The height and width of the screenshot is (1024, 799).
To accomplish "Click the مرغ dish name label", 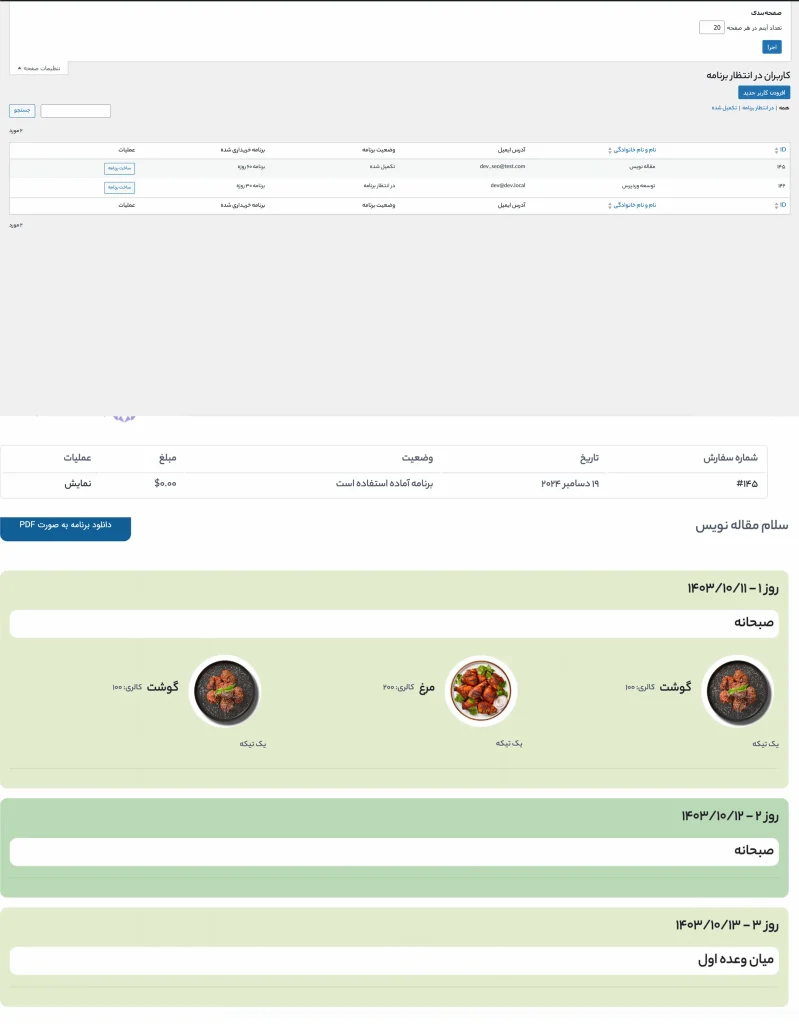I will click(x=427, y=687).
